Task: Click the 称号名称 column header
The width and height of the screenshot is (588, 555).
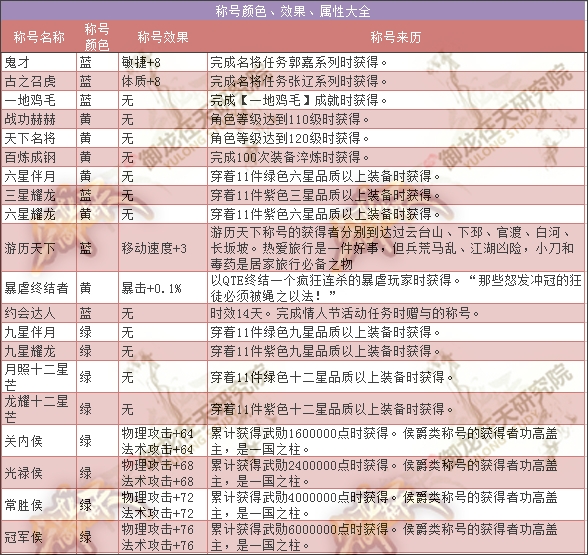Action: pyautogui.click(x=39, y=37)
